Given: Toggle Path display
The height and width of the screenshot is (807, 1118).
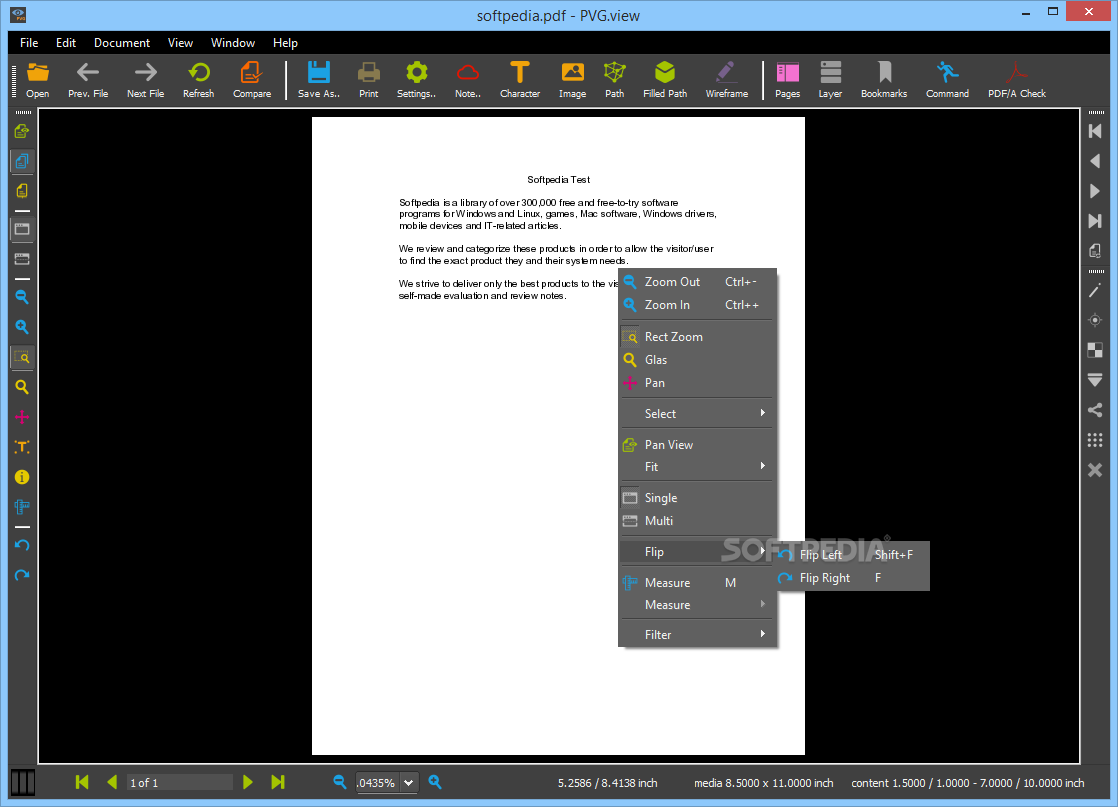Looking at the screenshot, I should pos(615,80).
